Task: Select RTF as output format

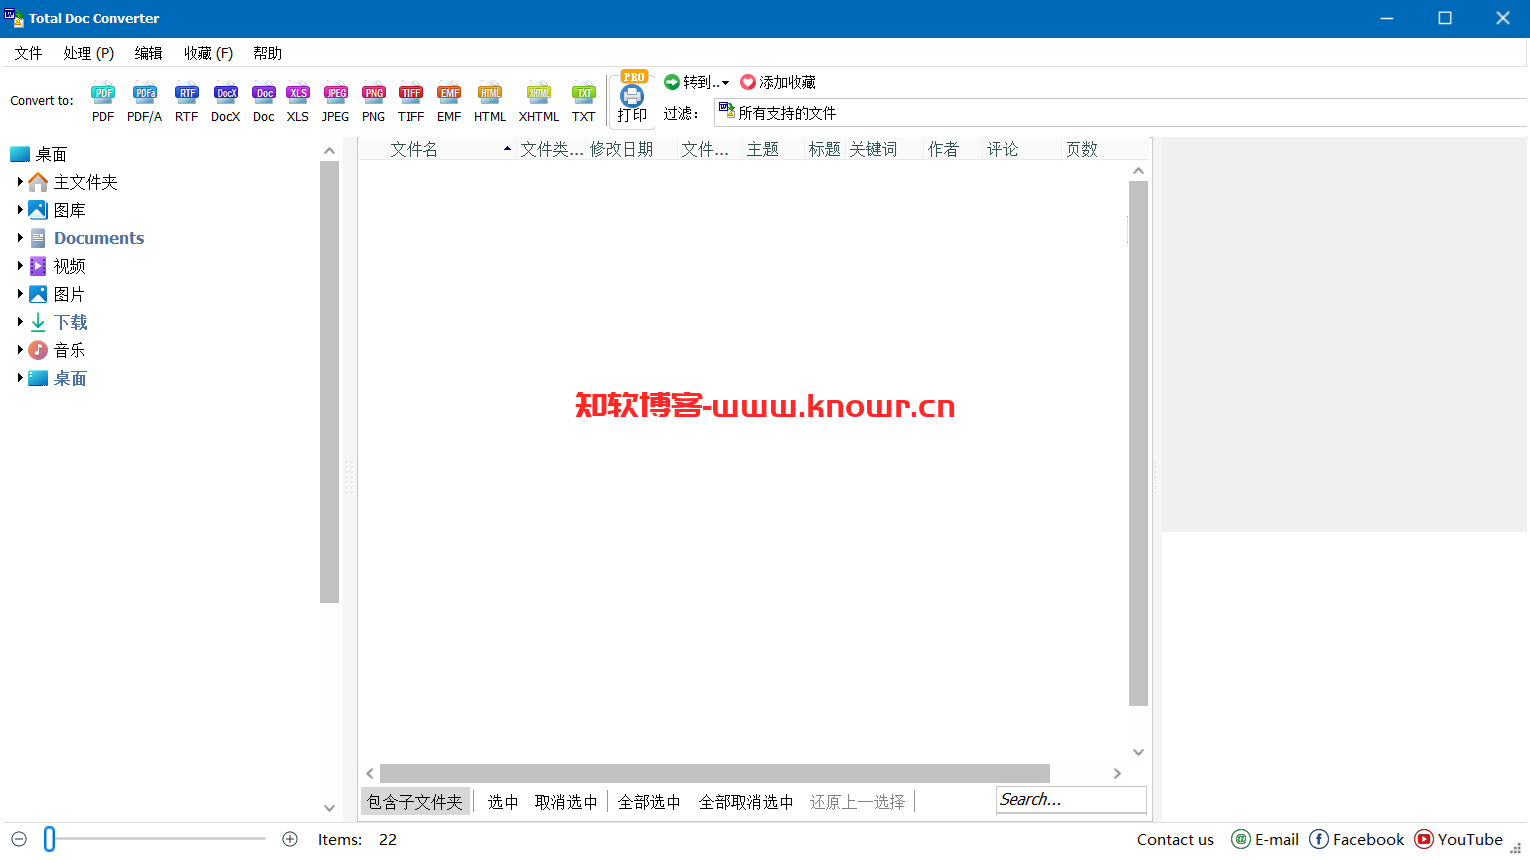Action: coord(187,102)
